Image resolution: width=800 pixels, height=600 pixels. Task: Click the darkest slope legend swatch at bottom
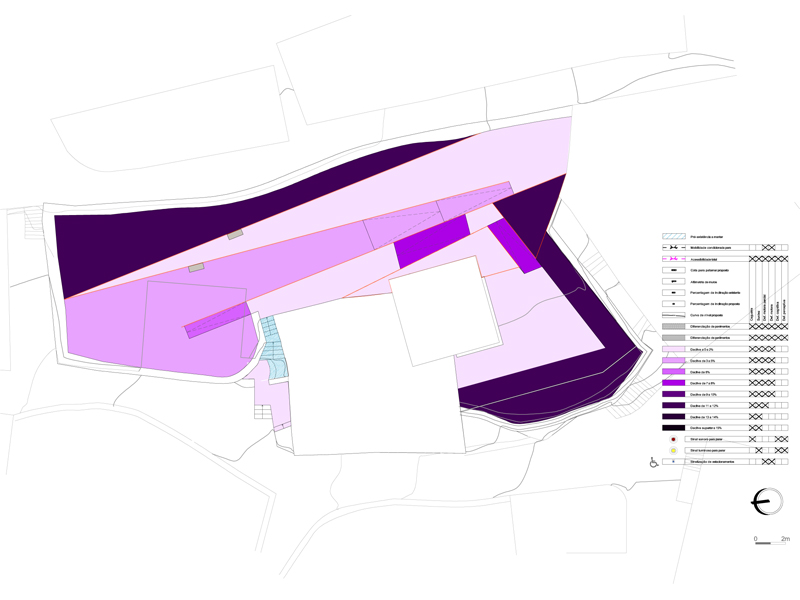[674, 427]
